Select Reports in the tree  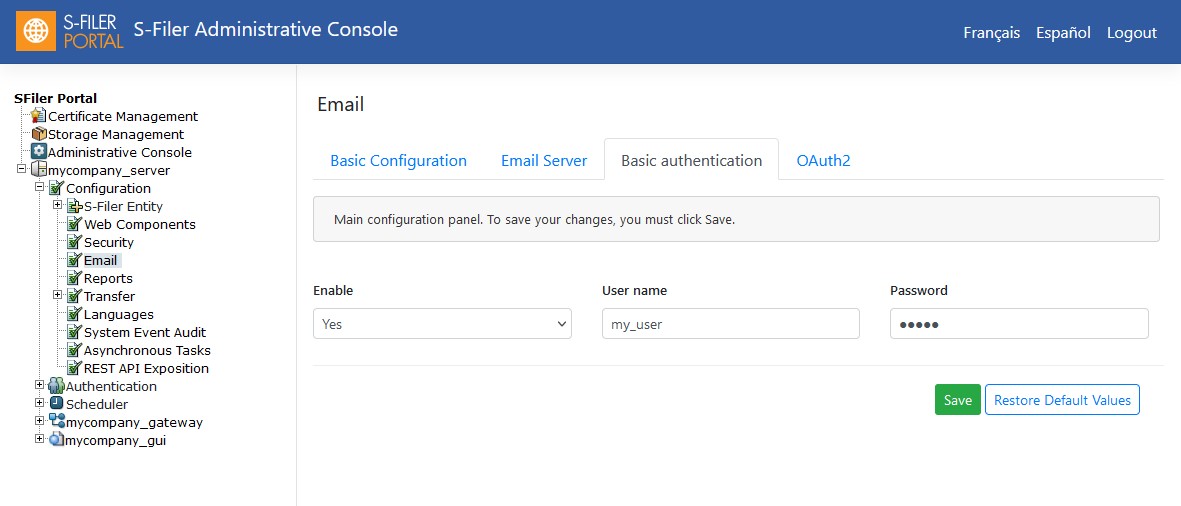click(108, 279)
